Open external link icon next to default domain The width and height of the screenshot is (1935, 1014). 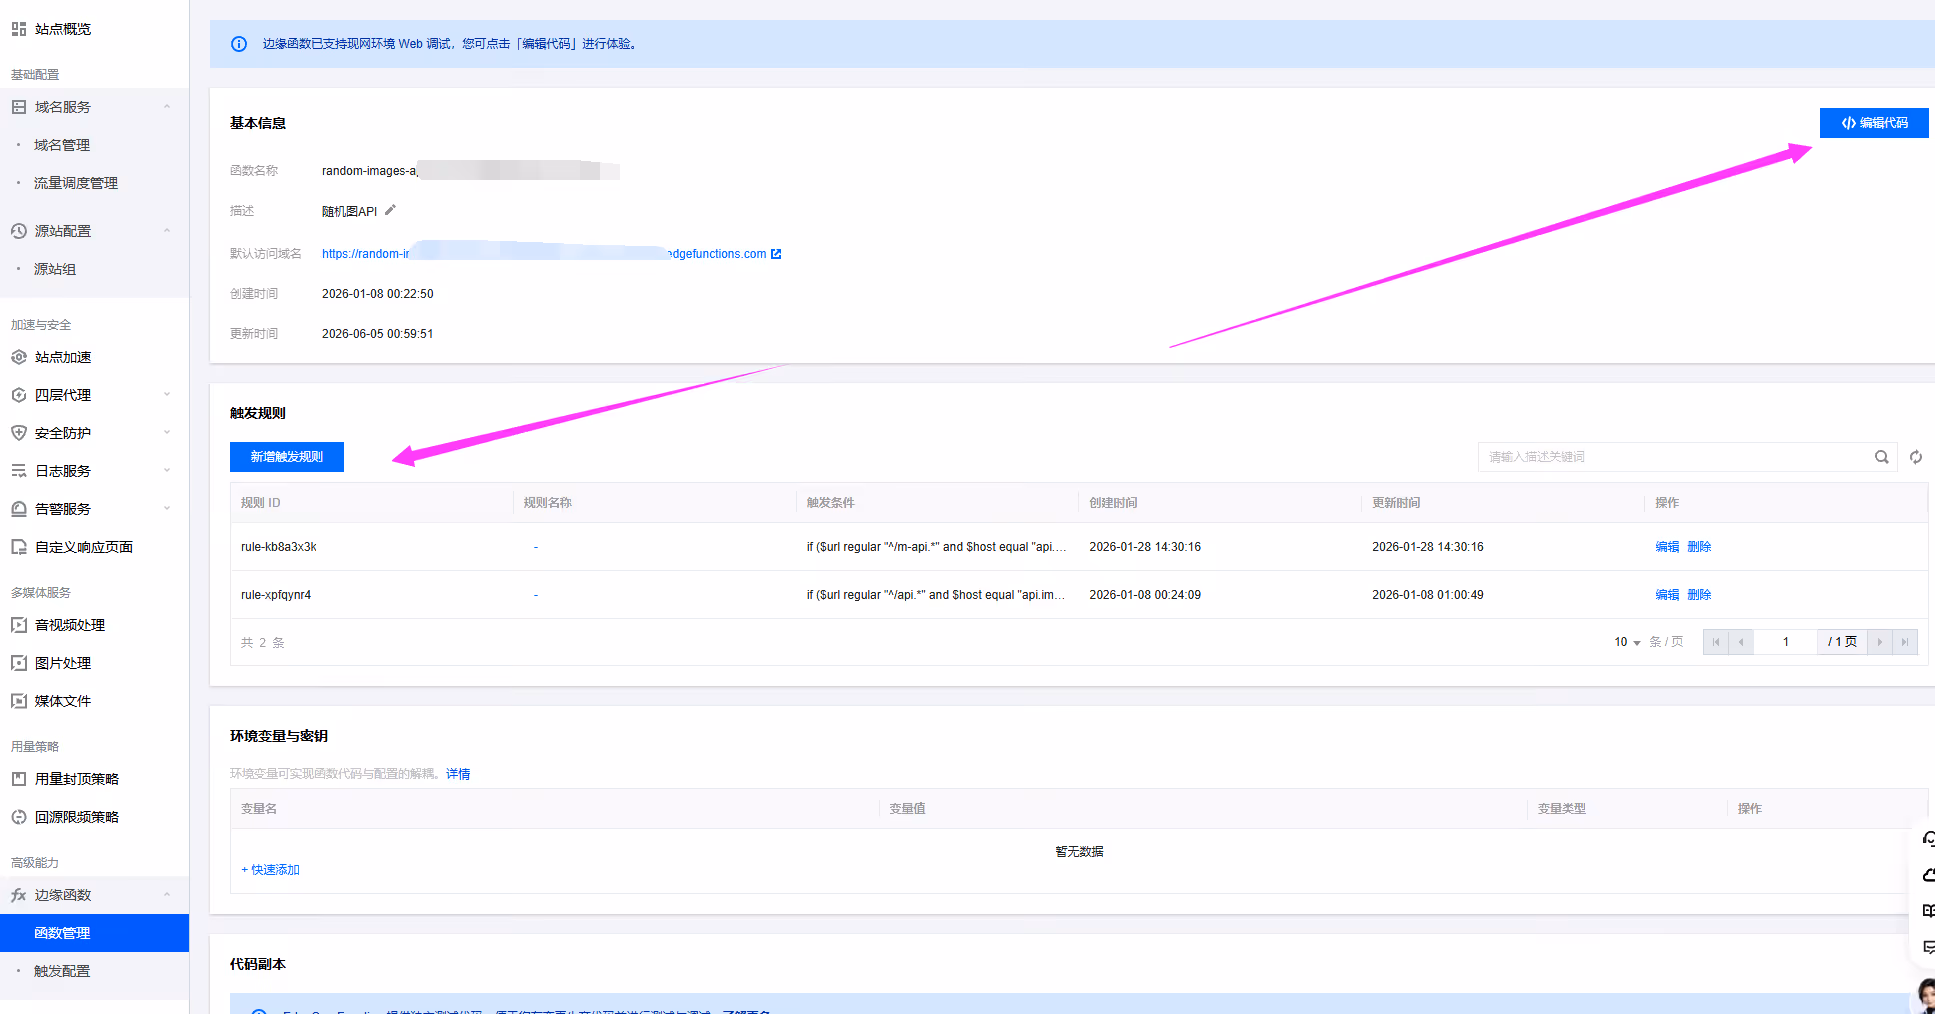point(776,254)
